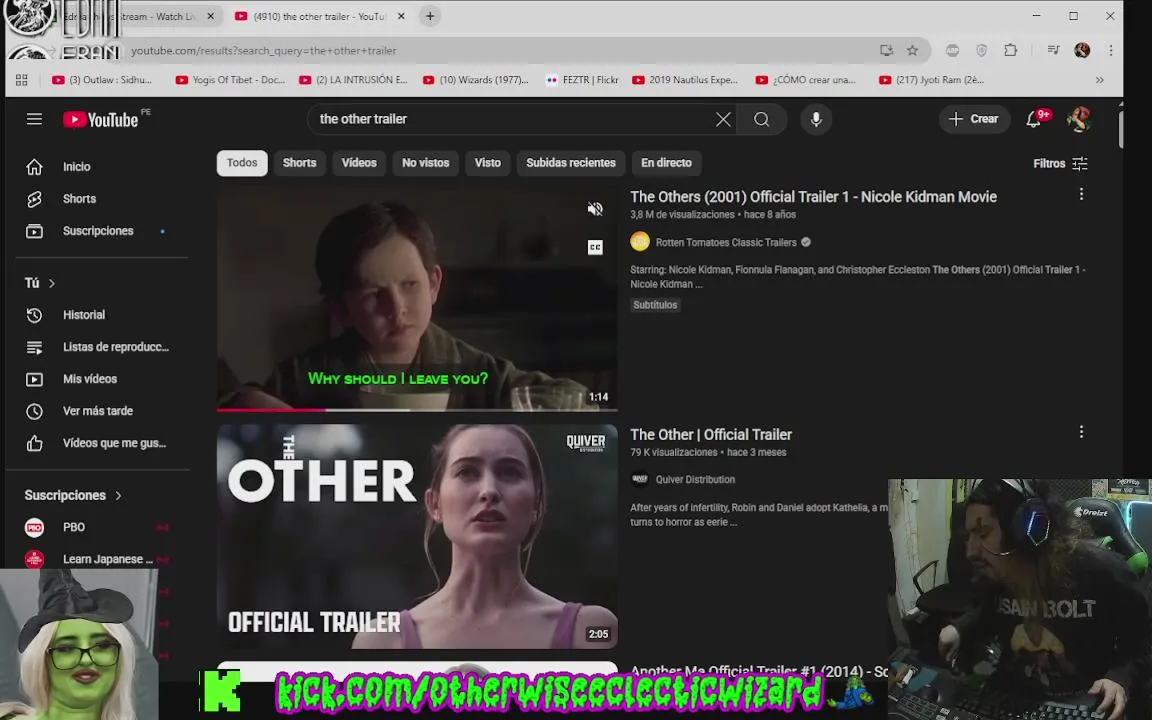
Task: Unmute the preview with the muted speaker icon
Action: click(x=595, y=209)
